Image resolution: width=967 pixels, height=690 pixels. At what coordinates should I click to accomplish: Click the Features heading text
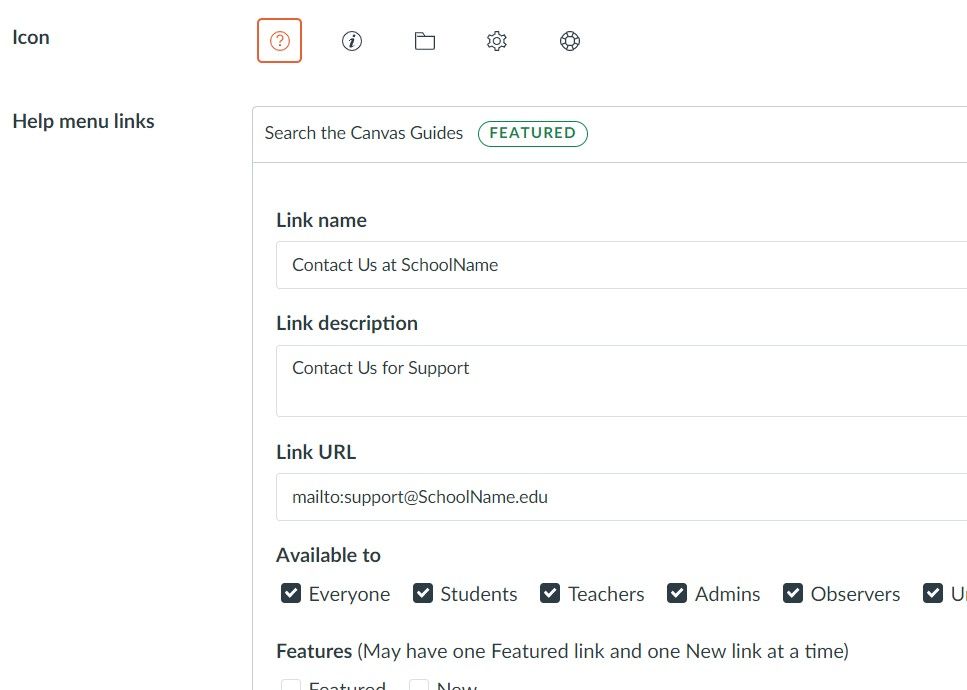[x=314, y=651]
